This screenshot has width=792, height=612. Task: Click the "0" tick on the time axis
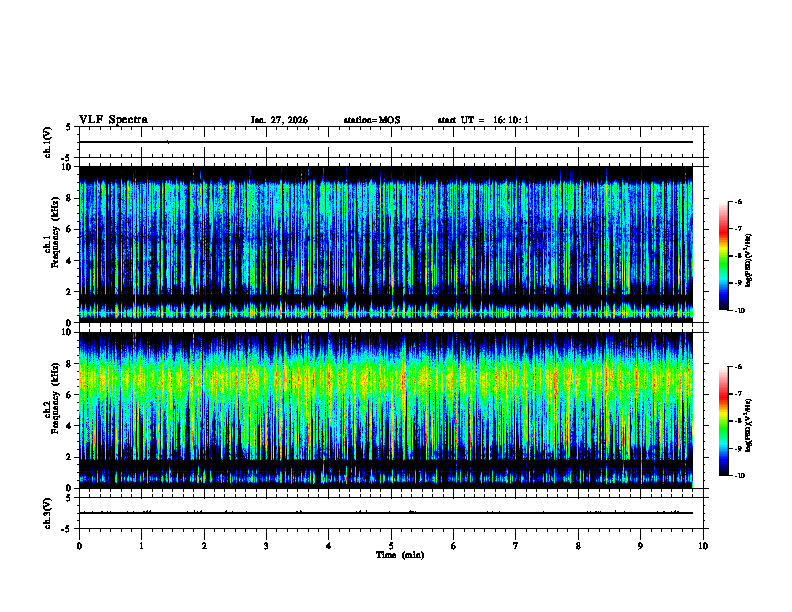click(79, 546)
